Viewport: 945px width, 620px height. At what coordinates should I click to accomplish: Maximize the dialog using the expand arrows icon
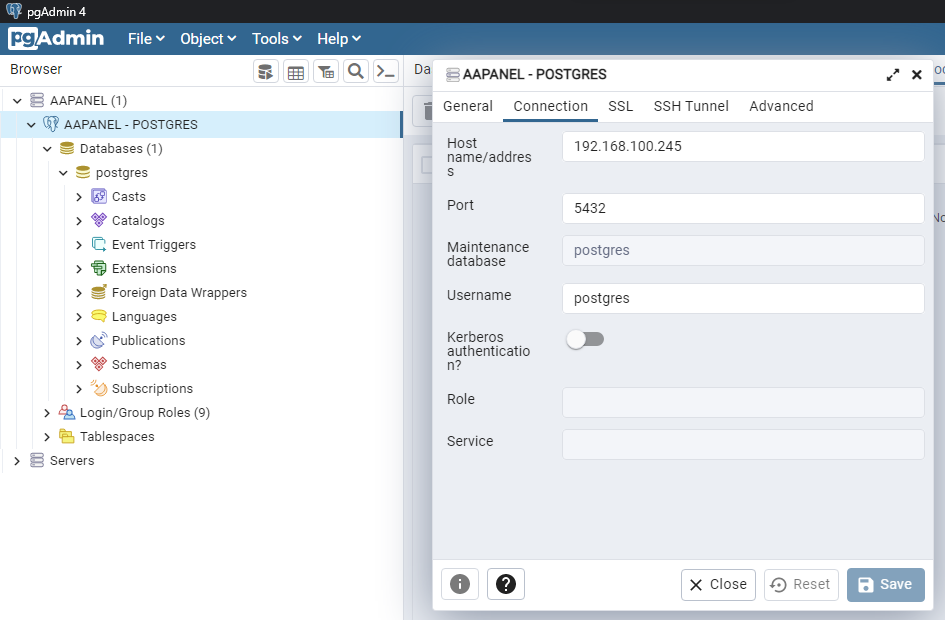(x=893, y=75)
